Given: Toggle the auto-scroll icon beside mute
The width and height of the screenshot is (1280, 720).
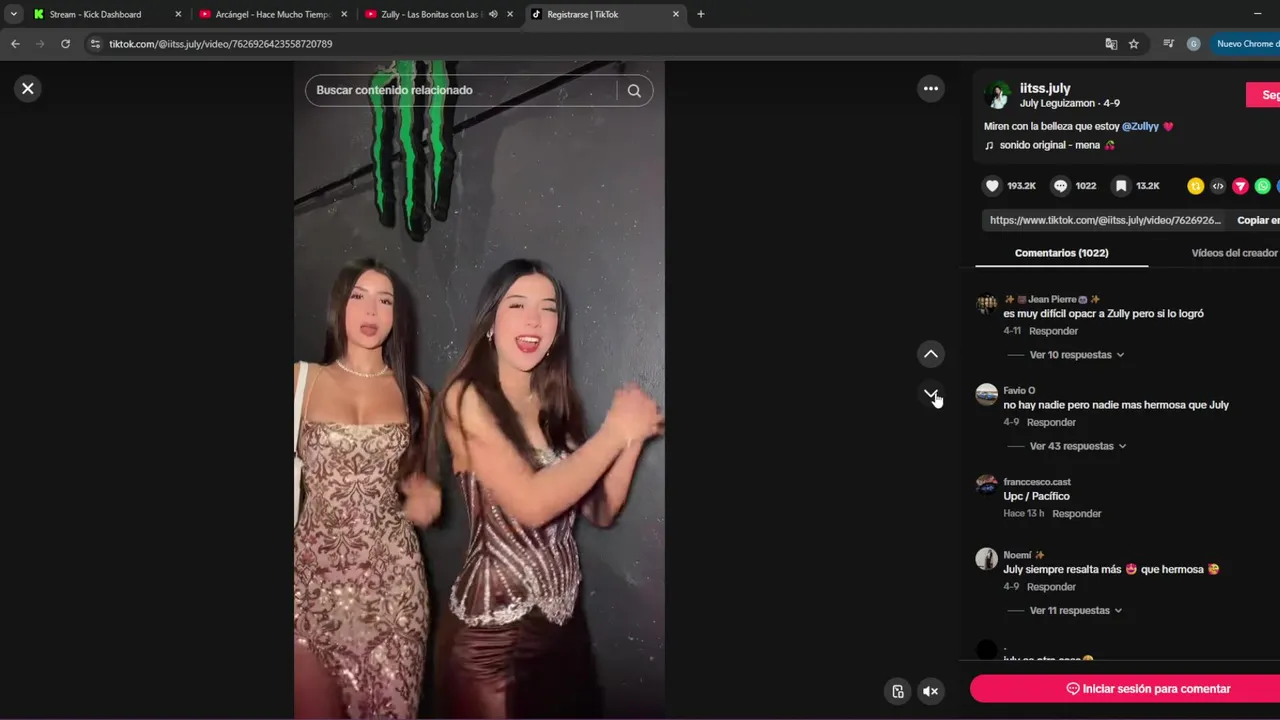Looking at the screenshot, I should click(x=898, y=691).
